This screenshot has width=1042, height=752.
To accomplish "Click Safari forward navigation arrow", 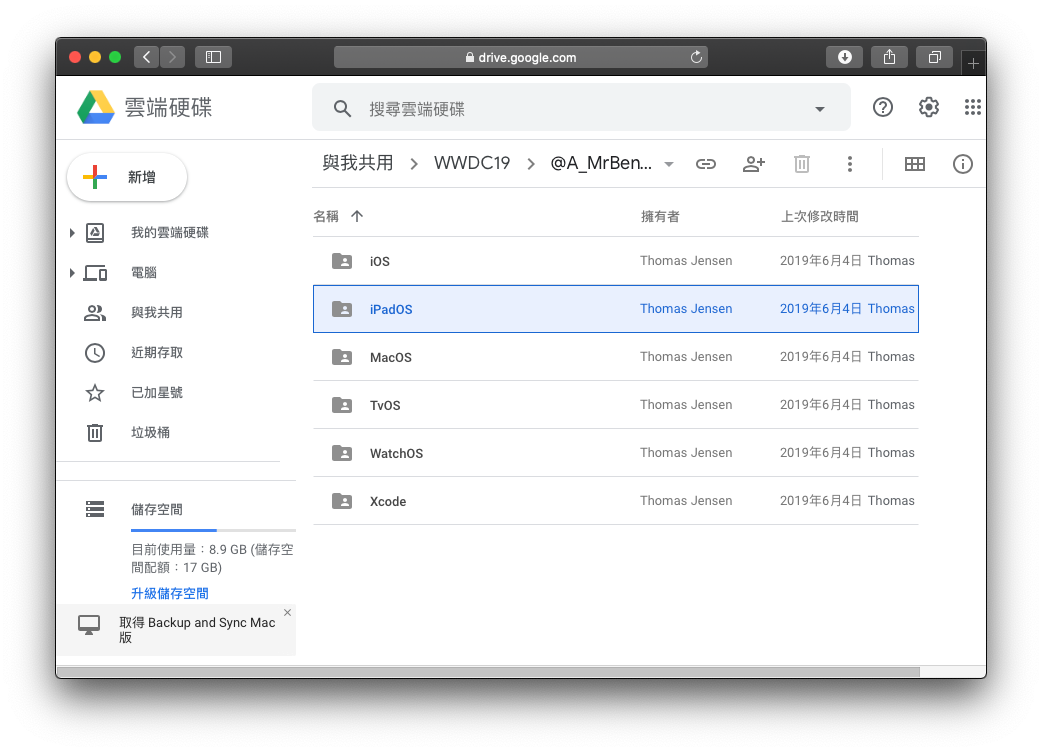I will pos(172,57).
